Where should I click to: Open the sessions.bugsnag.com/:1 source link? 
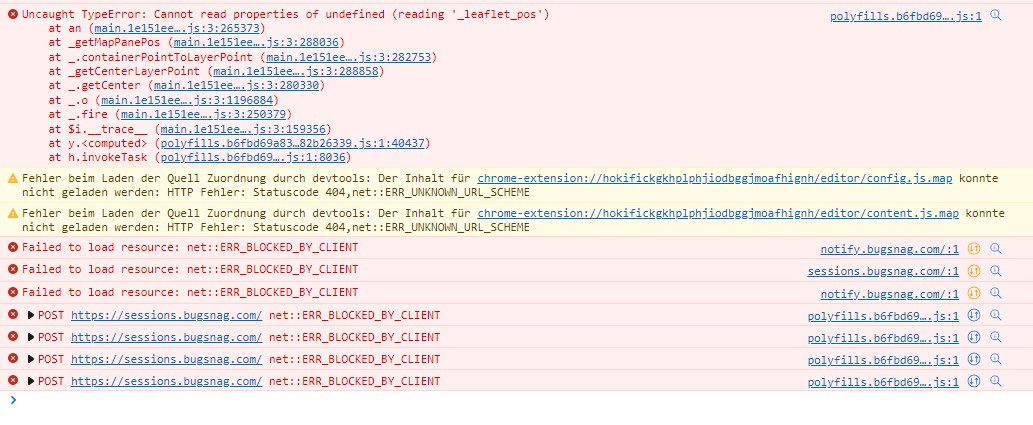click(883, 271)
